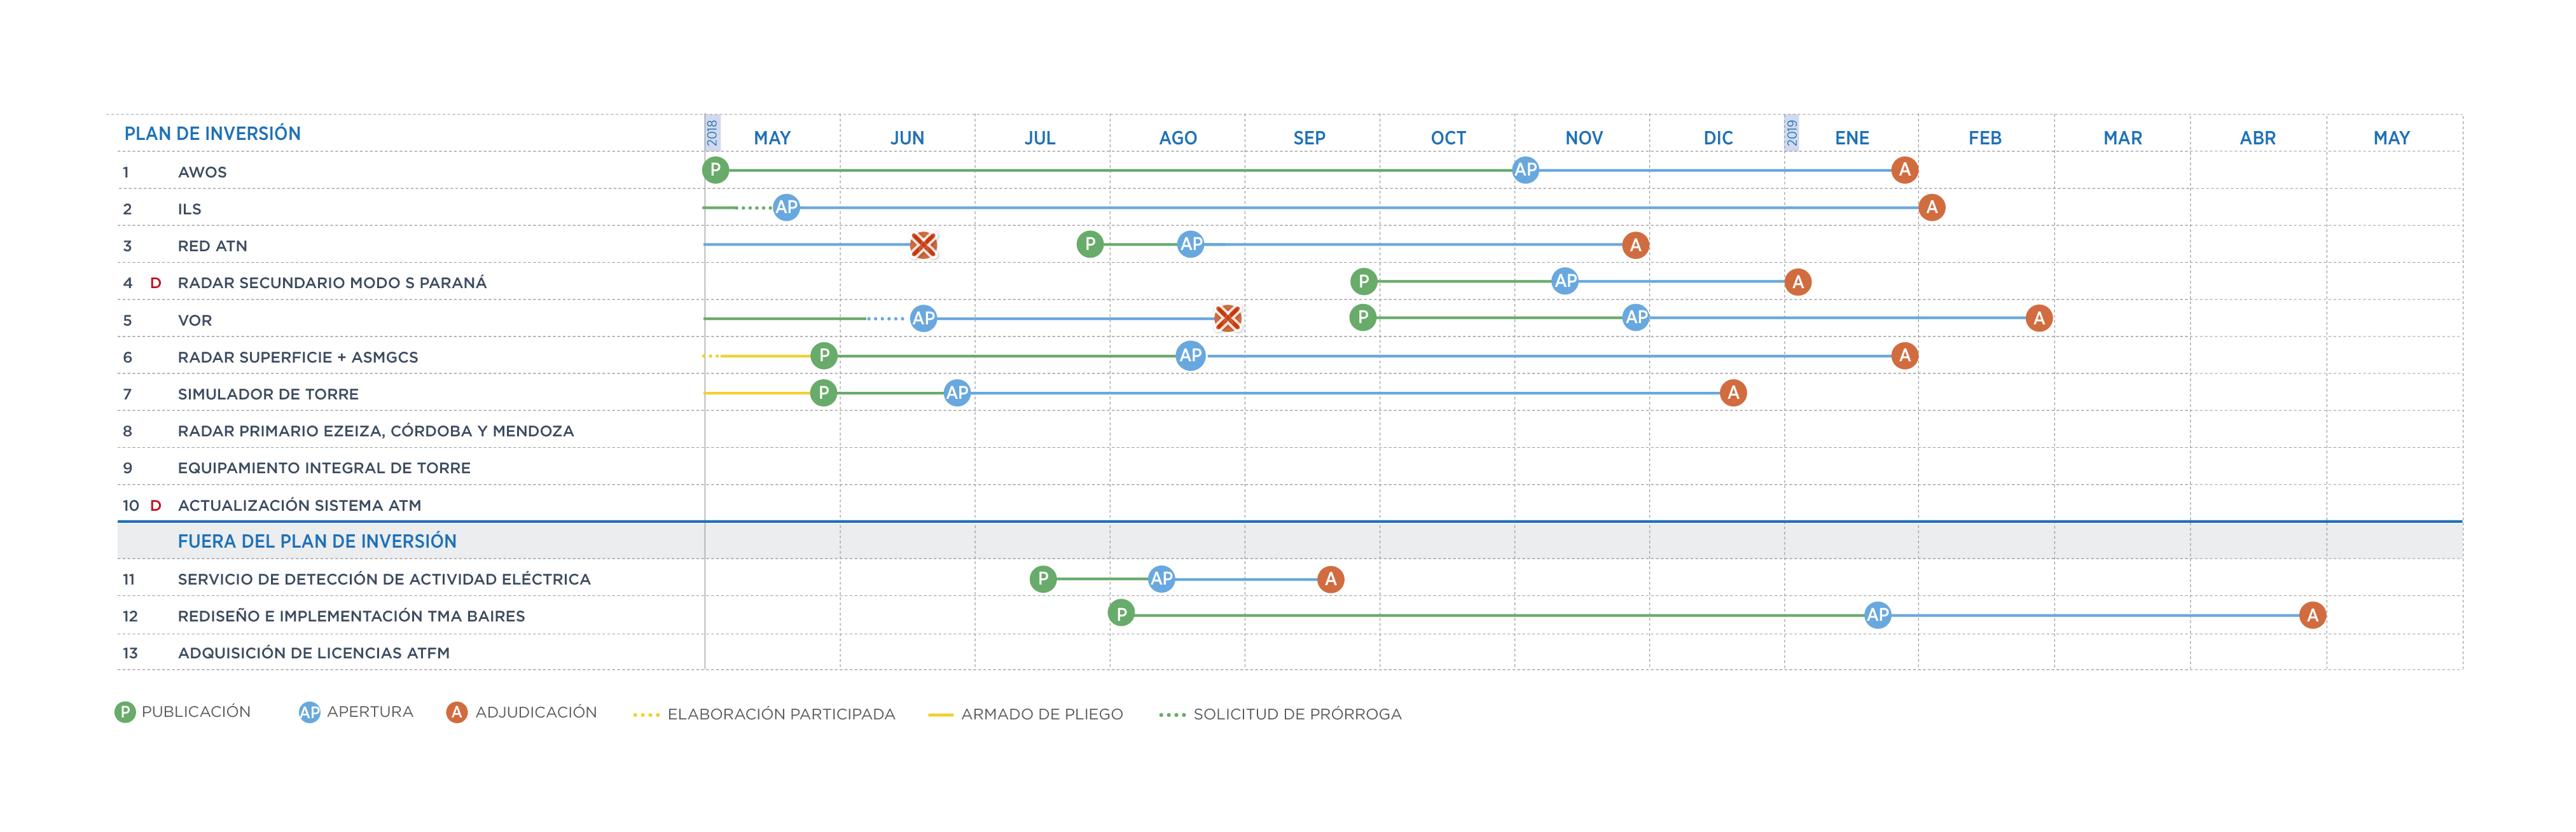Click Elaboración Participada legend label

[x=781, y=714]
